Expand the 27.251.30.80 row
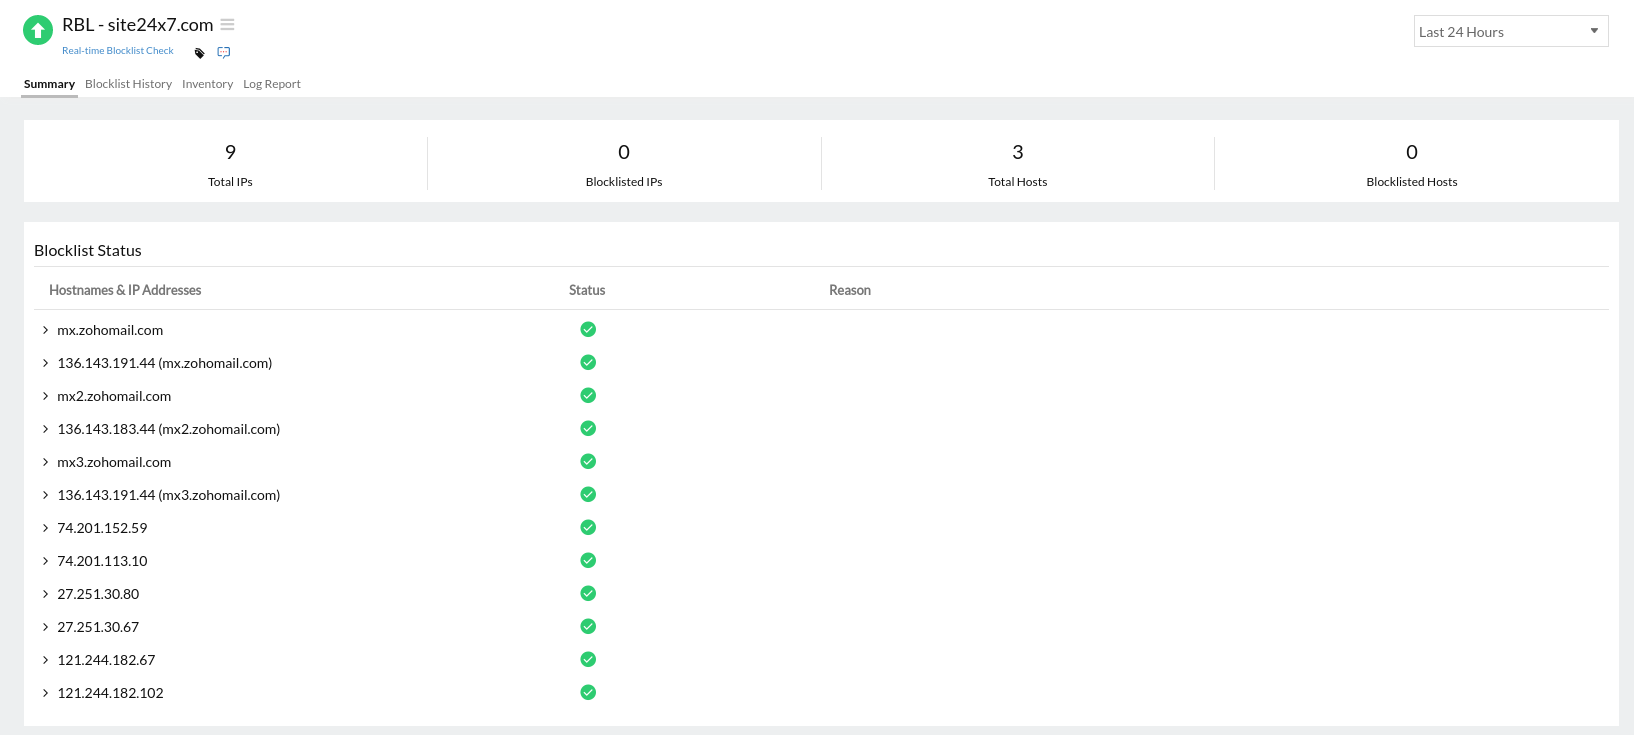 coord(46,594)
